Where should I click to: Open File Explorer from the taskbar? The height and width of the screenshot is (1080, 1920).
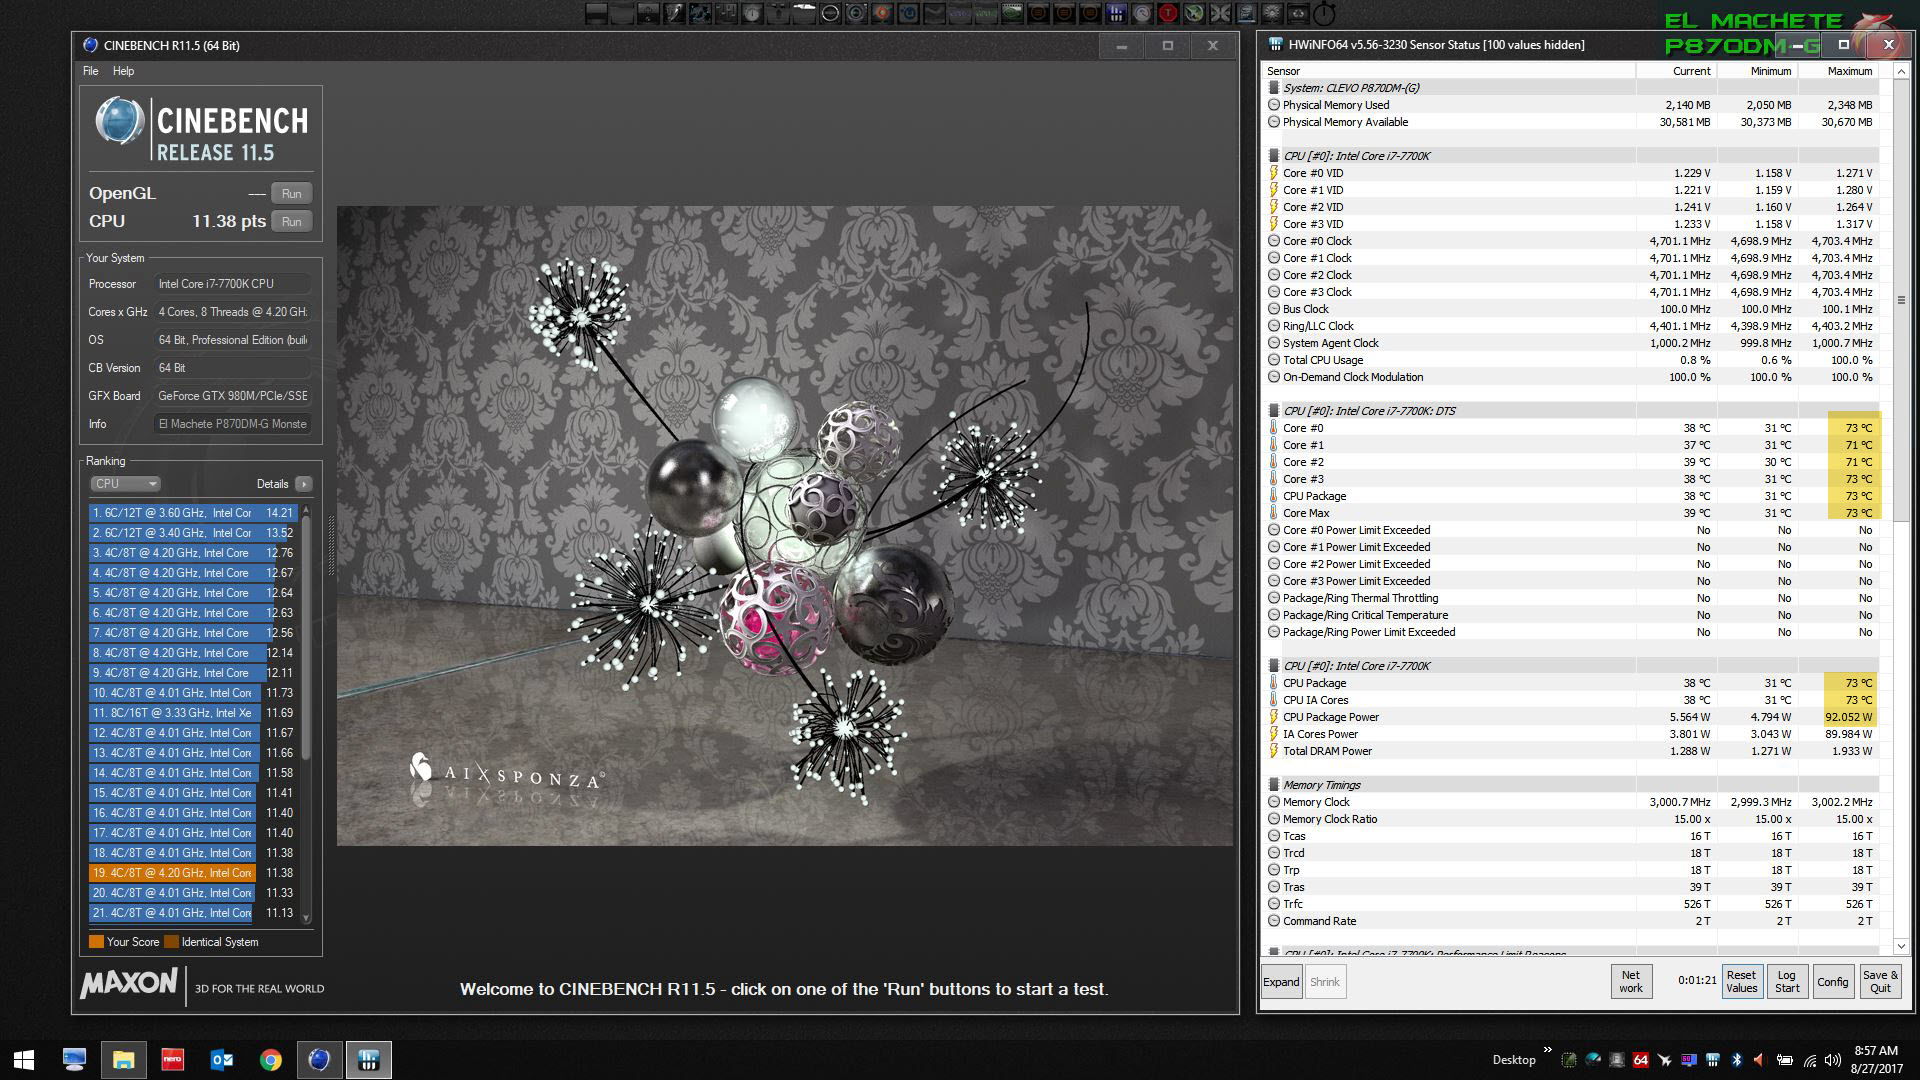tap(123, 1060)
